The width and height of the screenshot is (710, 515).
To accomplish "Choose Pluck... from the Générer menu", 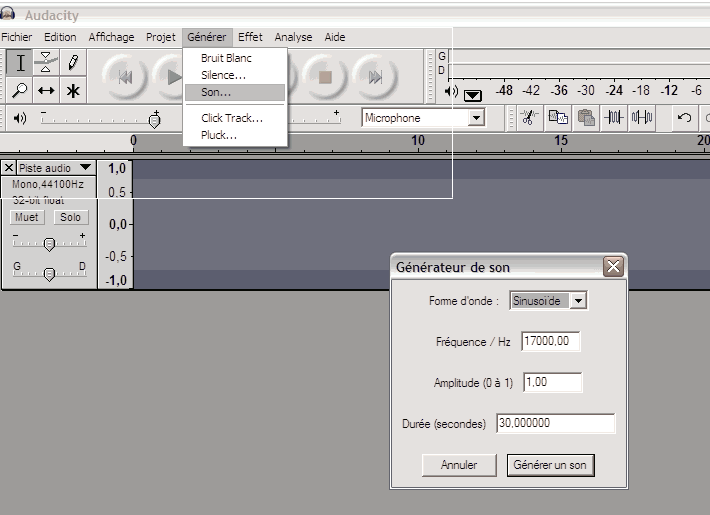I will point(235,135).
